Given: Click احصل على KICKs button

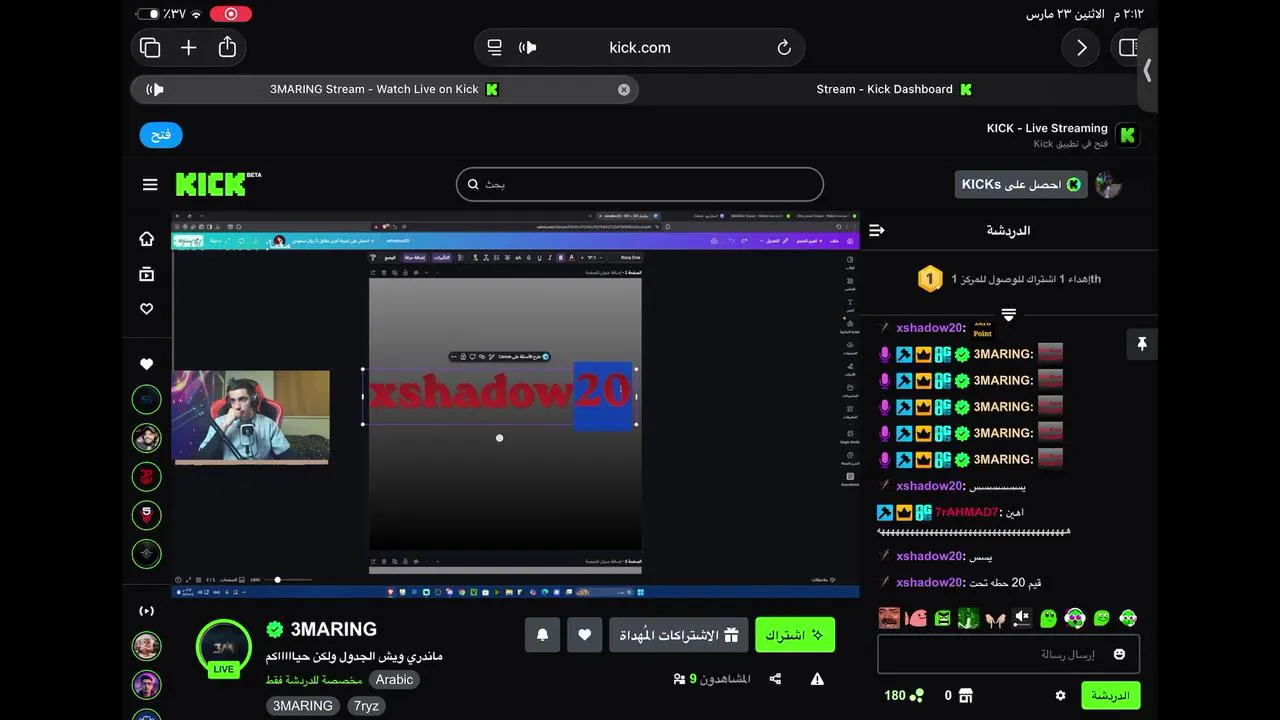Looking at the screenshot, I should point(1021,184).
